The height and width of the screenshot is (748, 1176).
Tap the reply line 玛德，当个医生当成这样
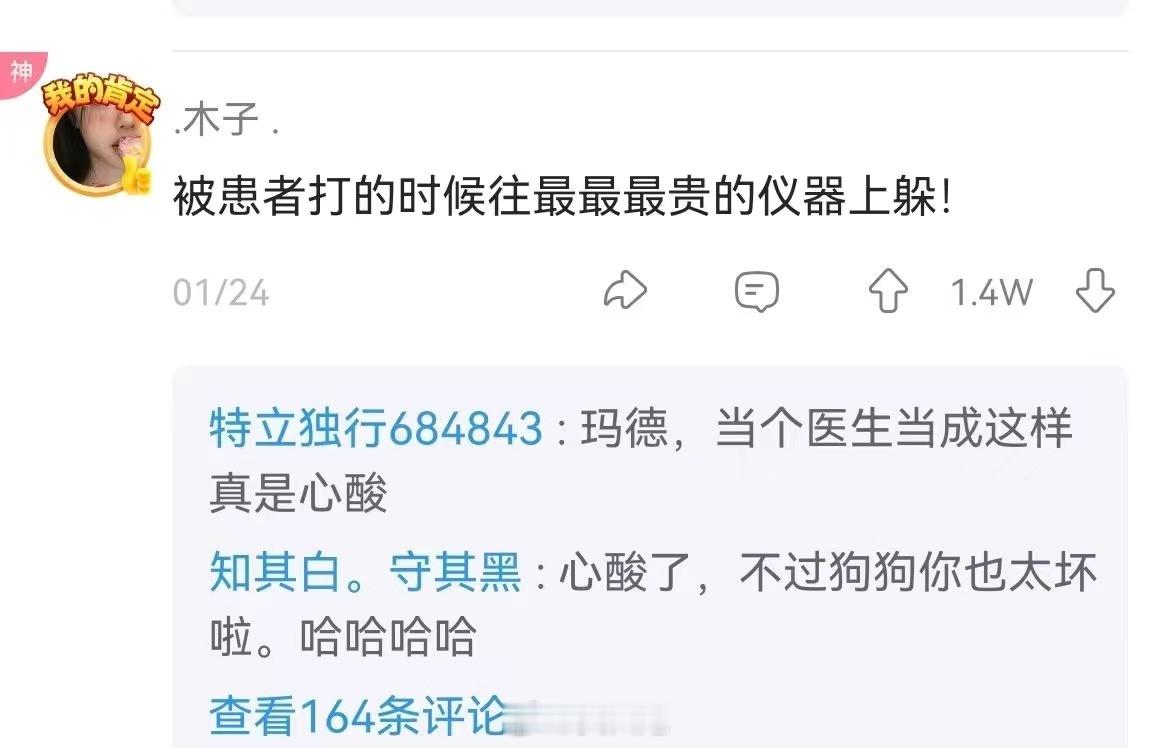(x=826, y=428)
